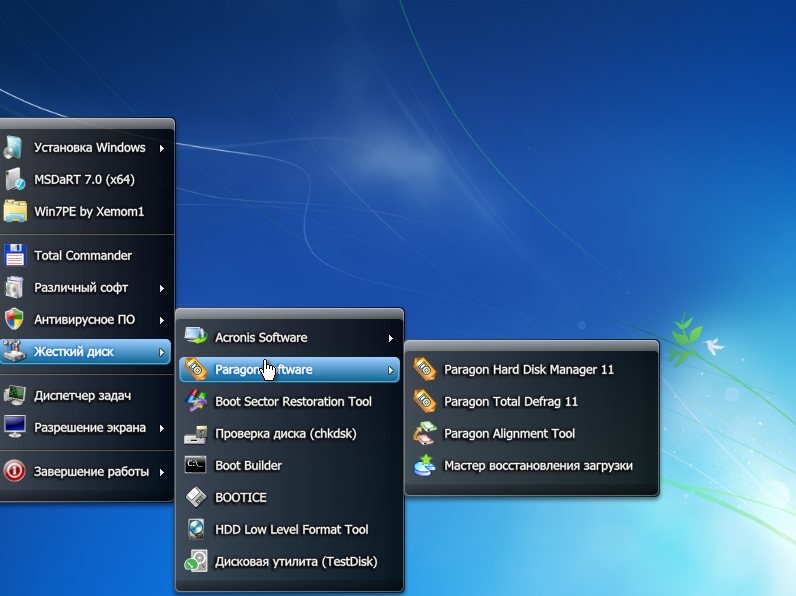Select Boot Sector Restoration Tool
The height and width of the screenshot is (596, 796).
(293, 402)
